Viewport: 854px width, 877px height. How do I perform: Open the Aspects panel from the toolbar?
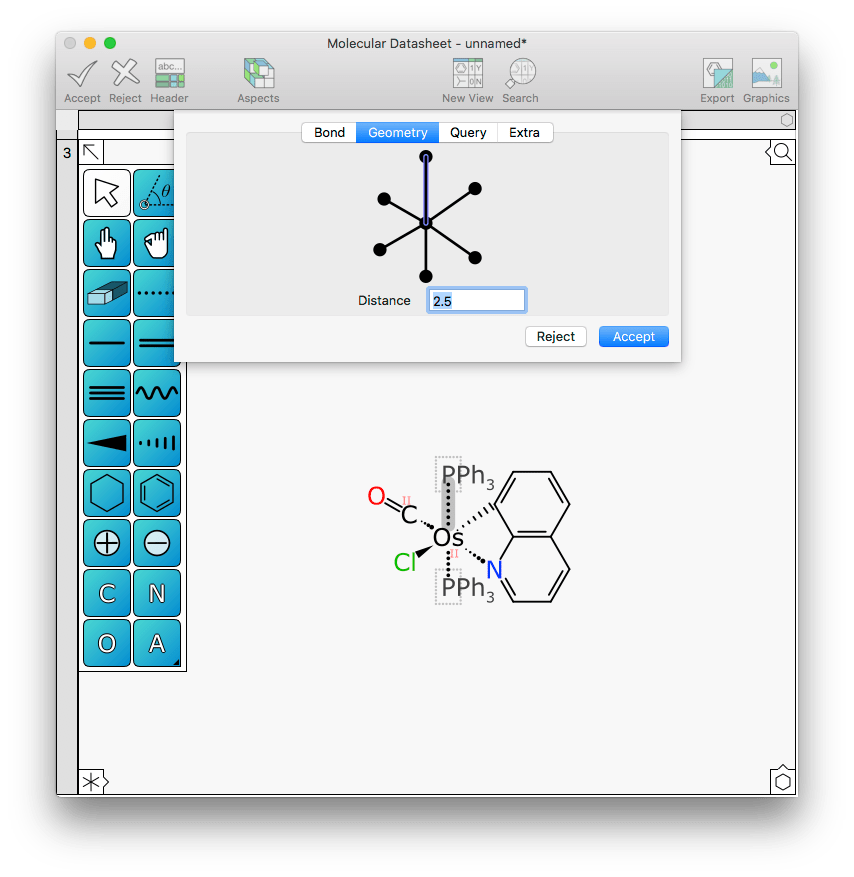pos(257,78)
